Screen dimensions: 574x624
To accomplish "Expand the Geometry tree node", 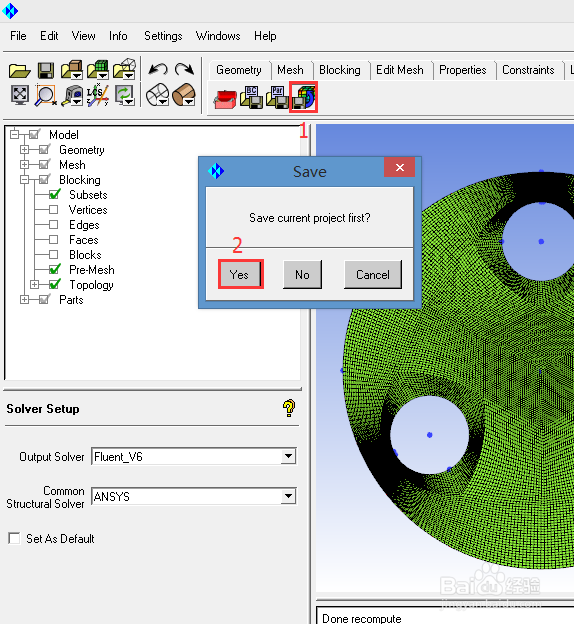I will coord(25,150).
